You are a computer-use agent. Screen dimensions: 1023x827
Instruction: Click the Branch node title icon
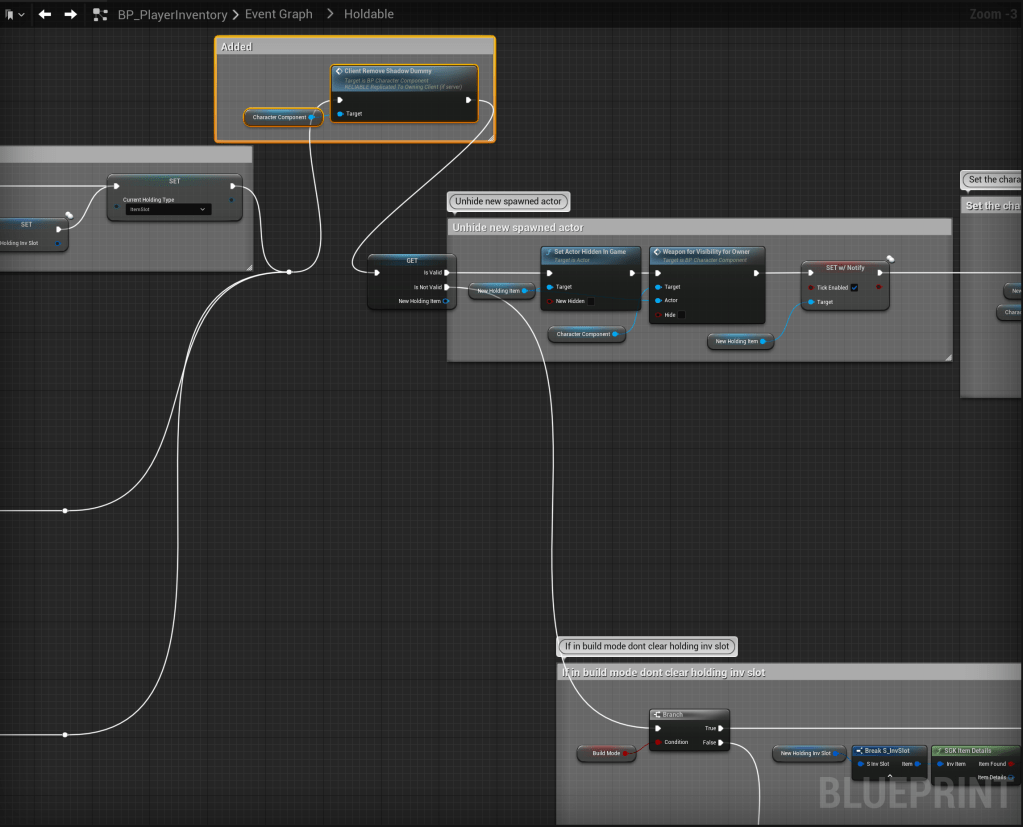(656, 715)
